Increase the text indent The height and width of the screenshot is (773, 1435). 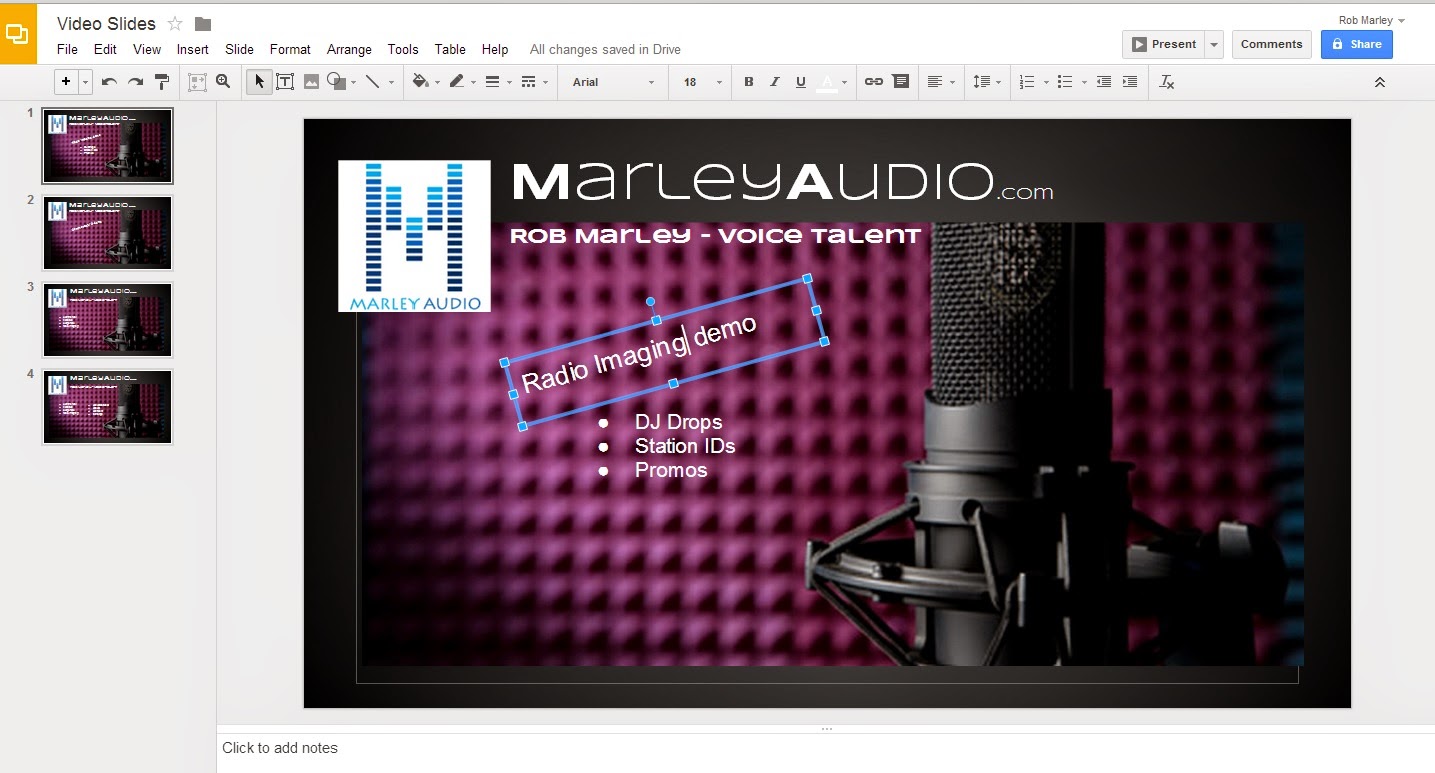pos(1130,82)
